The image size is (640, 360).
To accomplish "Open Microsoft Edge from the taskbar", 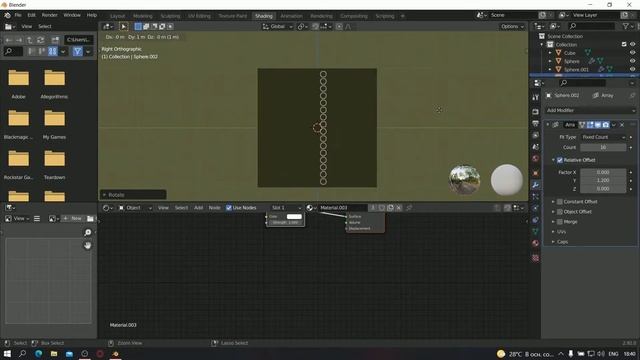I will [38, 353].
